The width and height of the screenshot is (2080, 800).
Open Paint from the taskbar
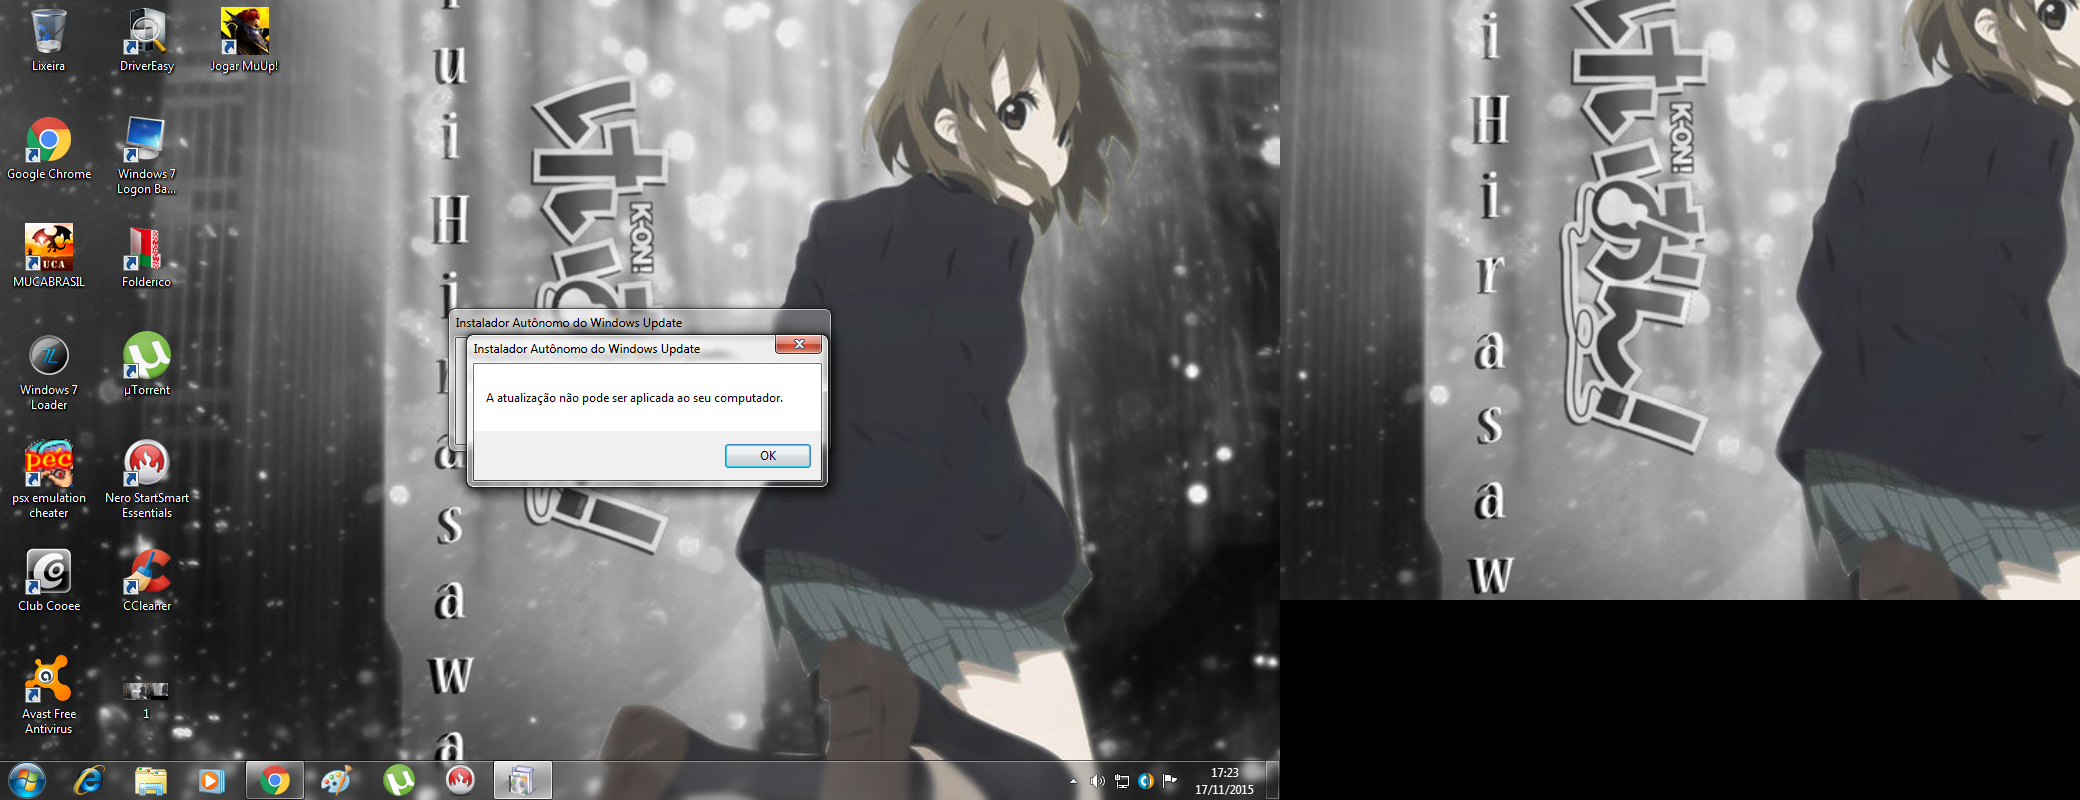(336, 780)
